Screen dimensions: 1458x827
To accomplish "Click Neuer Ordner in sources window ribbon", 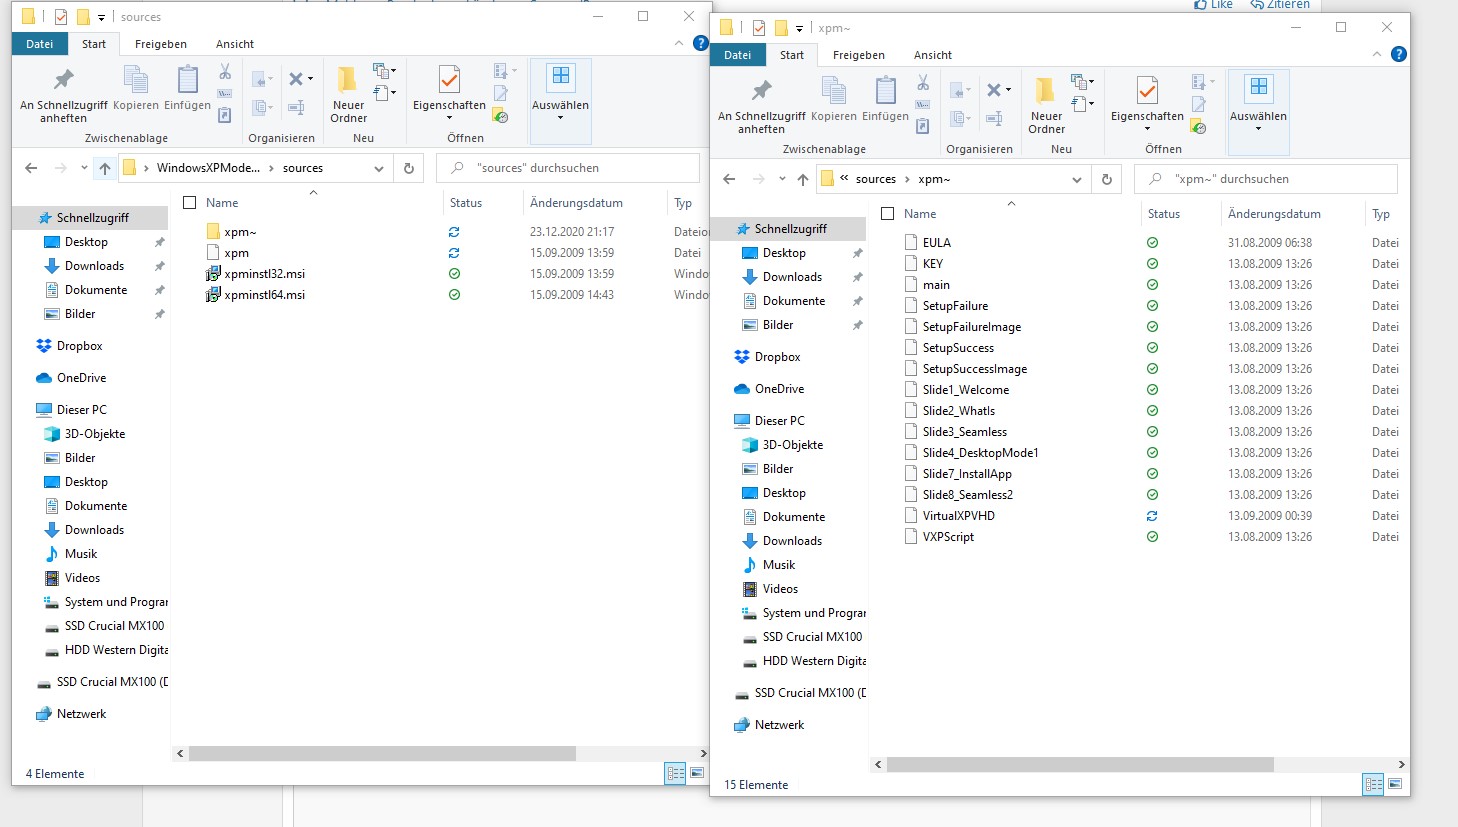I will click(348, 95).
